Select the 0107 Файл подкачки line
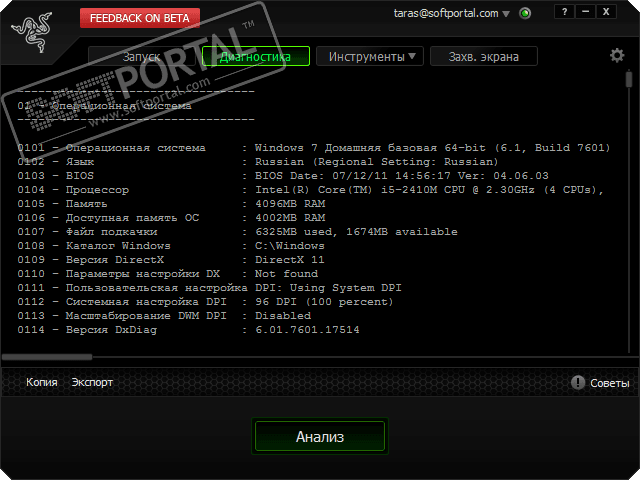 click(237, 232)
